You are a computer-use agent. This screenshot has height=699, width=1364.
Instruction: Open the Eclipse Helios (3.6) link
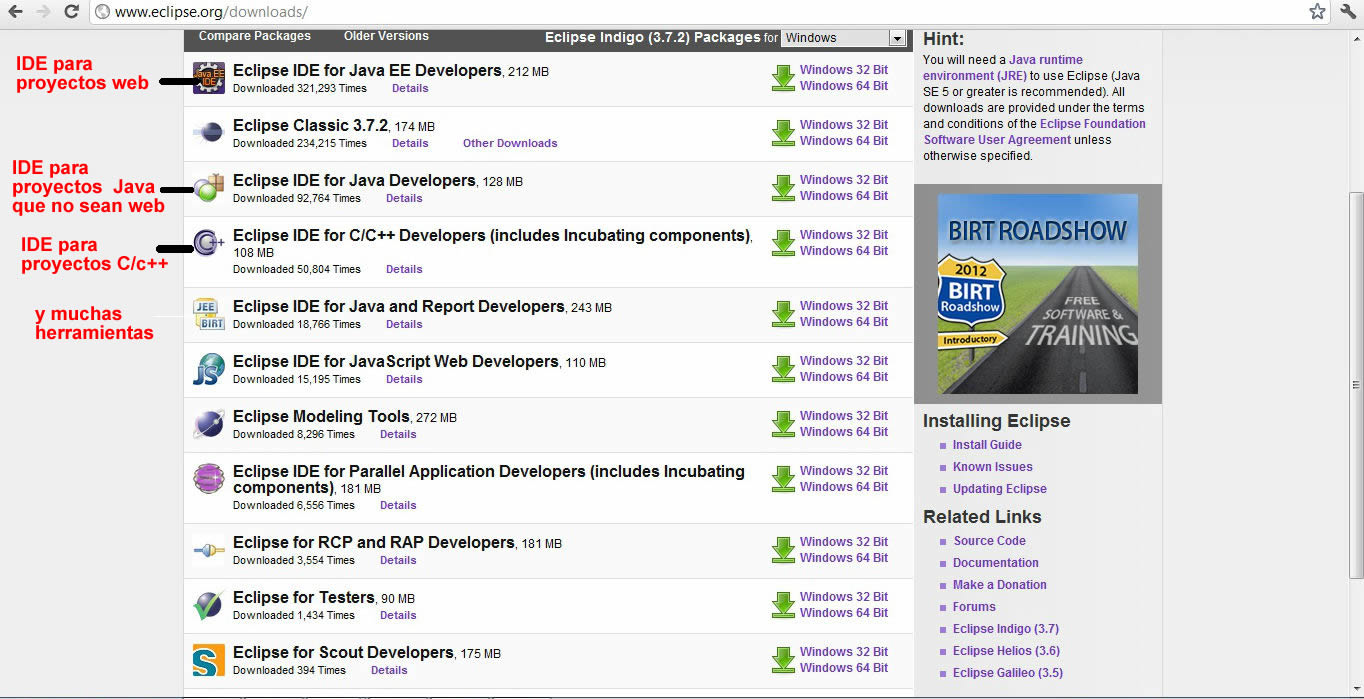point(1006,651)
